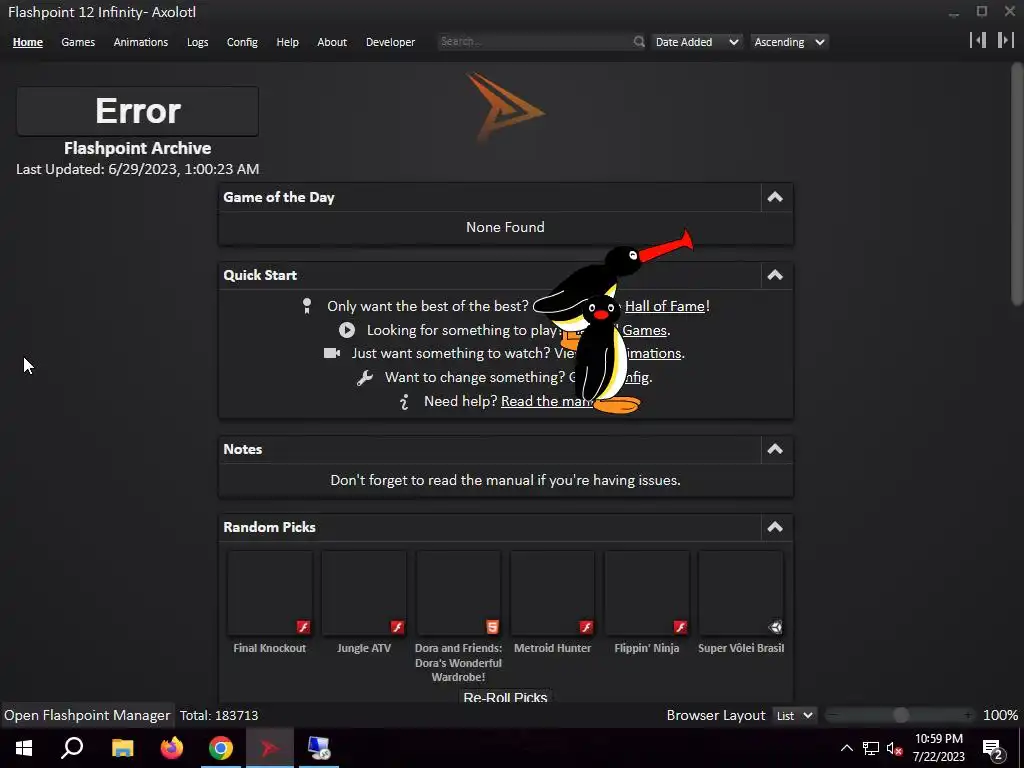Click the Flash icon on Metroid Hunter

point(586,627)
